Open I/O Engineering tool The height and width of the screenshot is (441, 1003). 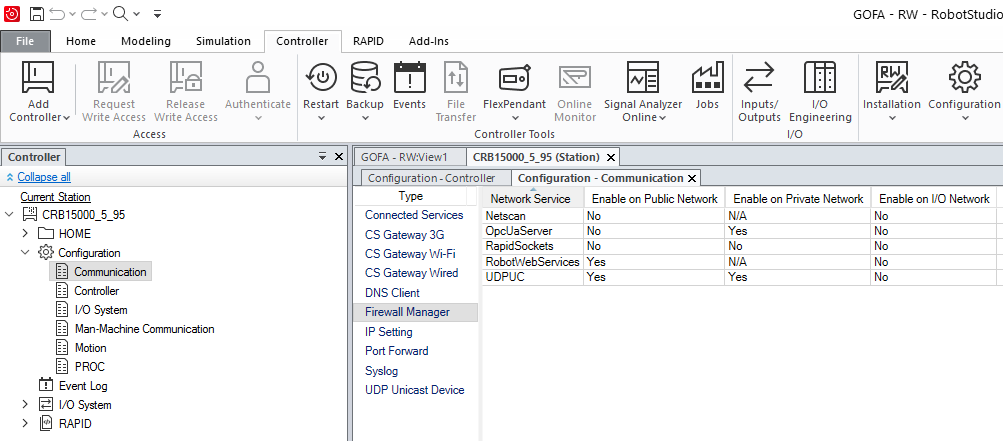coord(819,80)
